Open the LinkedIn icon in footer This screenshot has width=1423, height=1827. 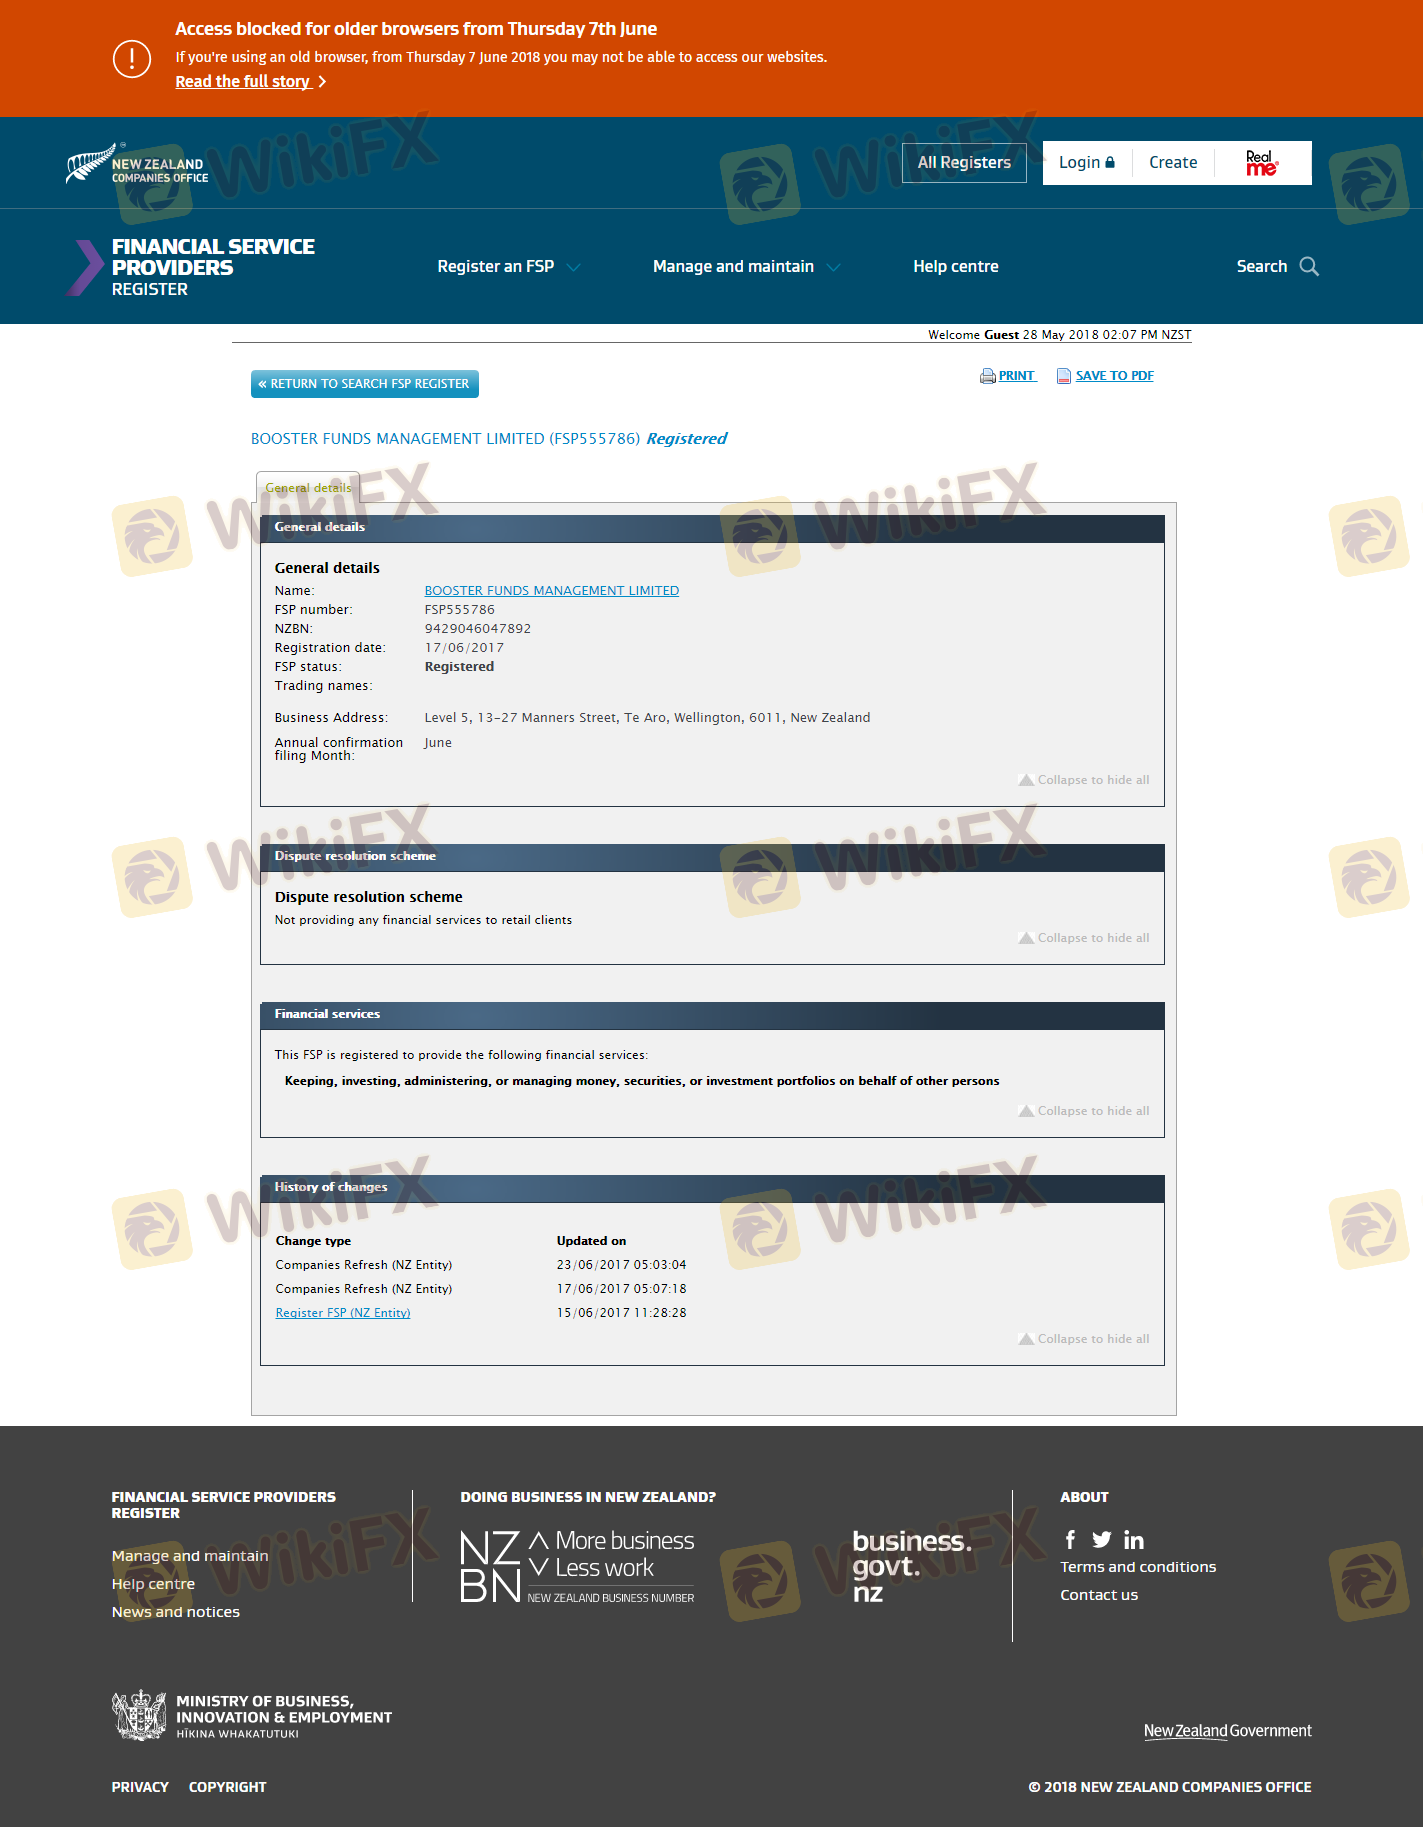pyautogui.click(x=1133, y=1540)
